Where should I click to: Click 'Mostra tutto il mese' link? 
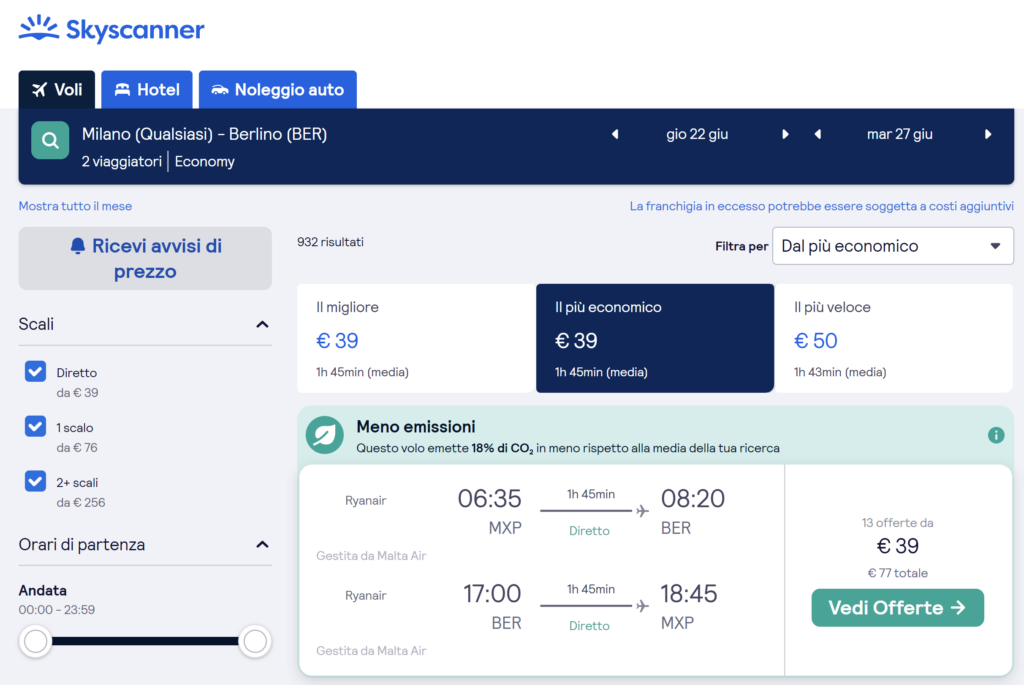click(x=75, y=206)
